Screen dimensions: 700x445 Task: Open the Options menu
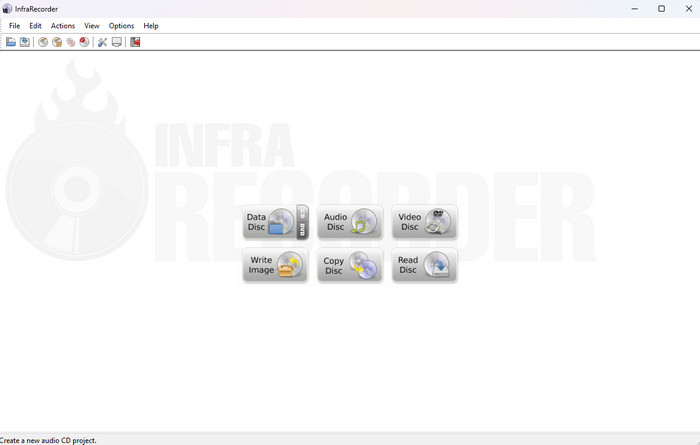(x=121, y=26)
